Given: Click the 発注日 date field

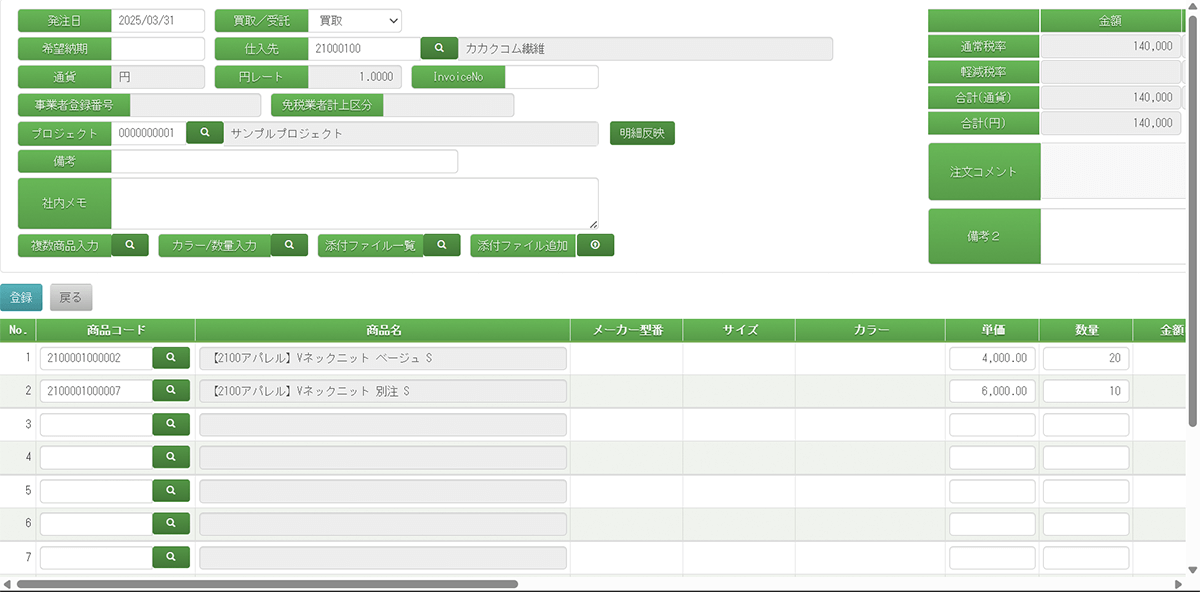Looking at the screenshot, I should 158,21.
